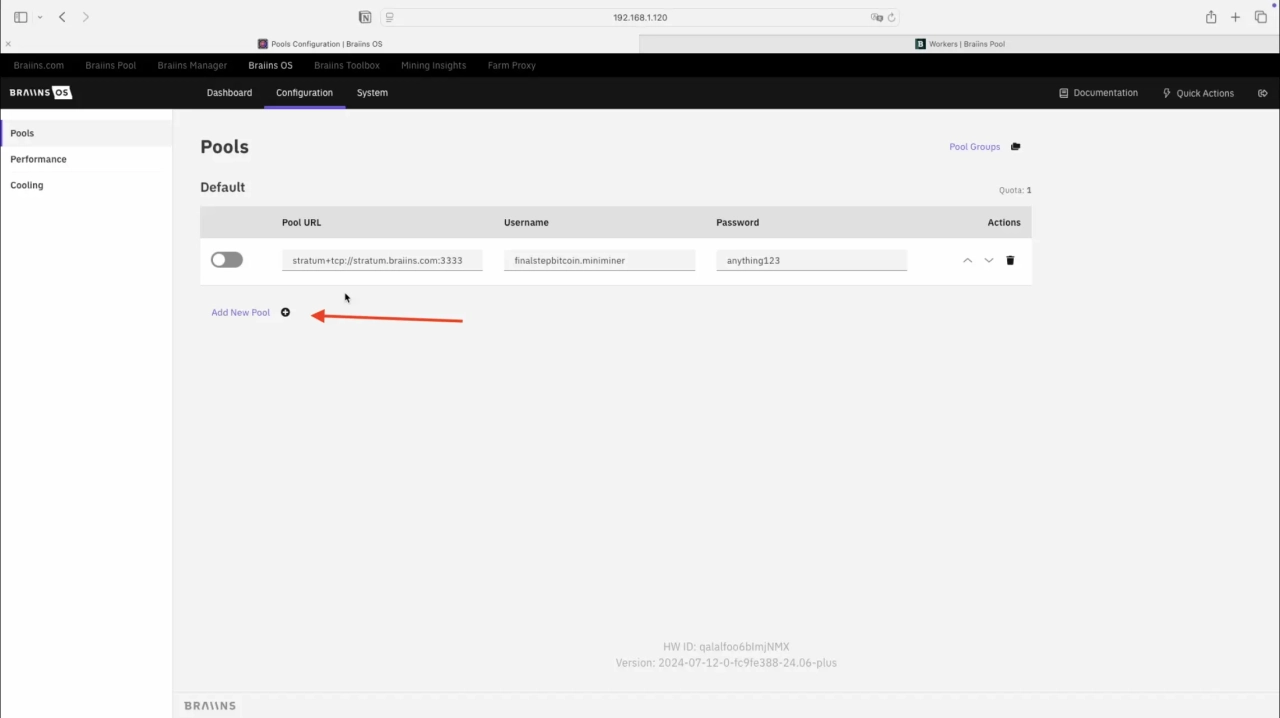Go to the Dashboard tab
This screenshot has width=1280, height=718.
229,93
